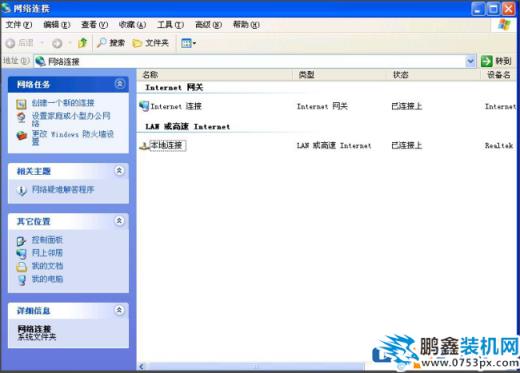Click the Internet 网关 group heading
The width and height of the screenshot is (520, 373).
point(174,88)
